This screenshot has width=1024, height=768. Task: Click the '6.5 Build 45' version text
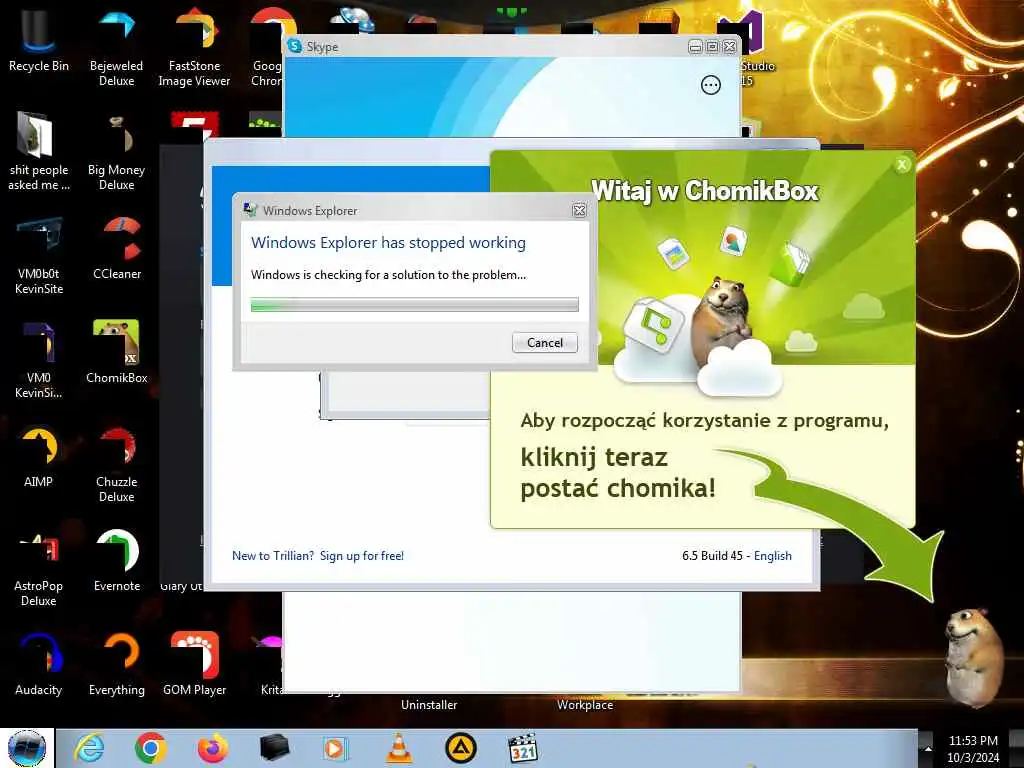coord(712,556)
